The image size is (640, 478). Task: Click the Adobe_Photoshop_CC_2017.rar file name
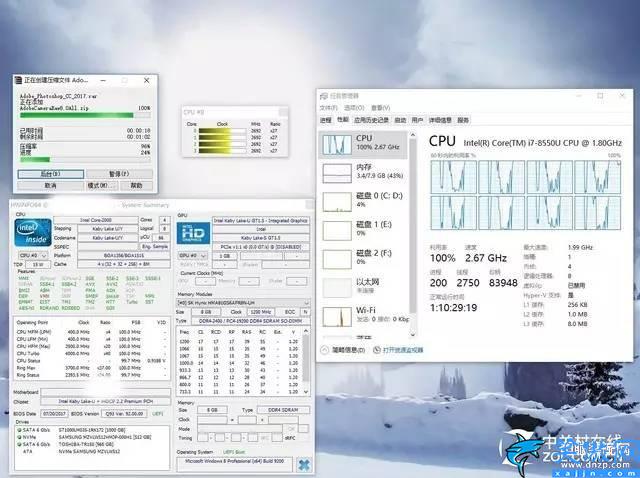[x=58, y=96]
